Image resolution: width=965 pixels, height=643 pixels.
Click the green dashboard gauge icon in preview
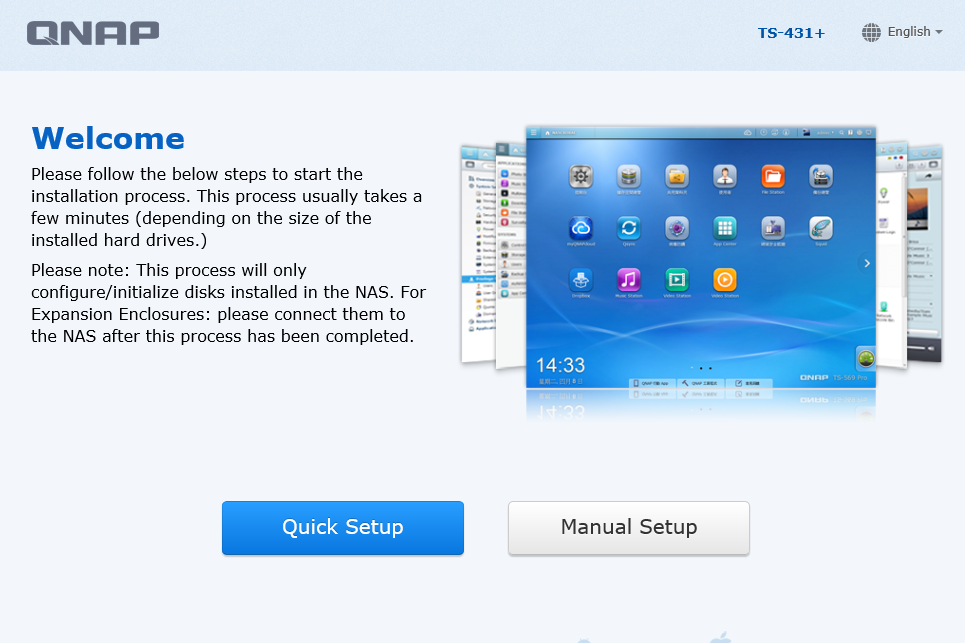tap(866, 358)
